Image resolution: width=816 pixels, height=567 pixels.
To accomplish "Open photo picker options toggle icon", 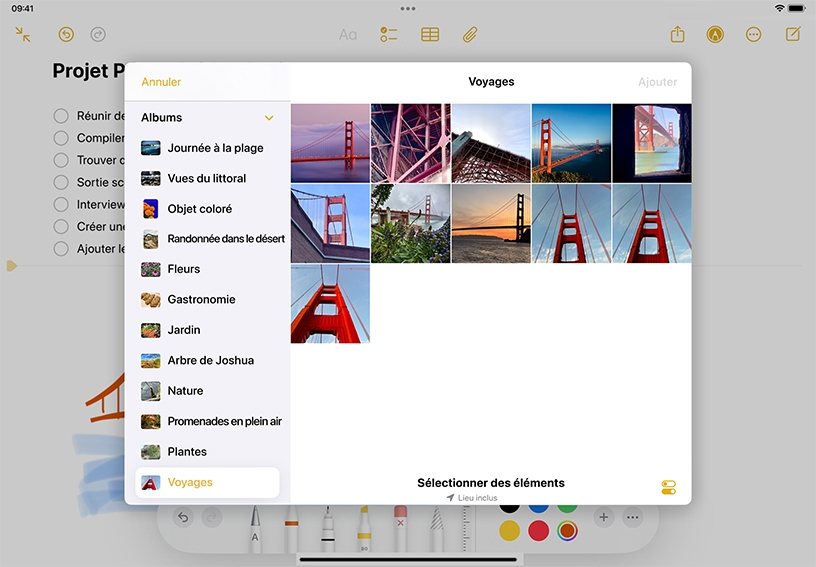I will [669, 487].
